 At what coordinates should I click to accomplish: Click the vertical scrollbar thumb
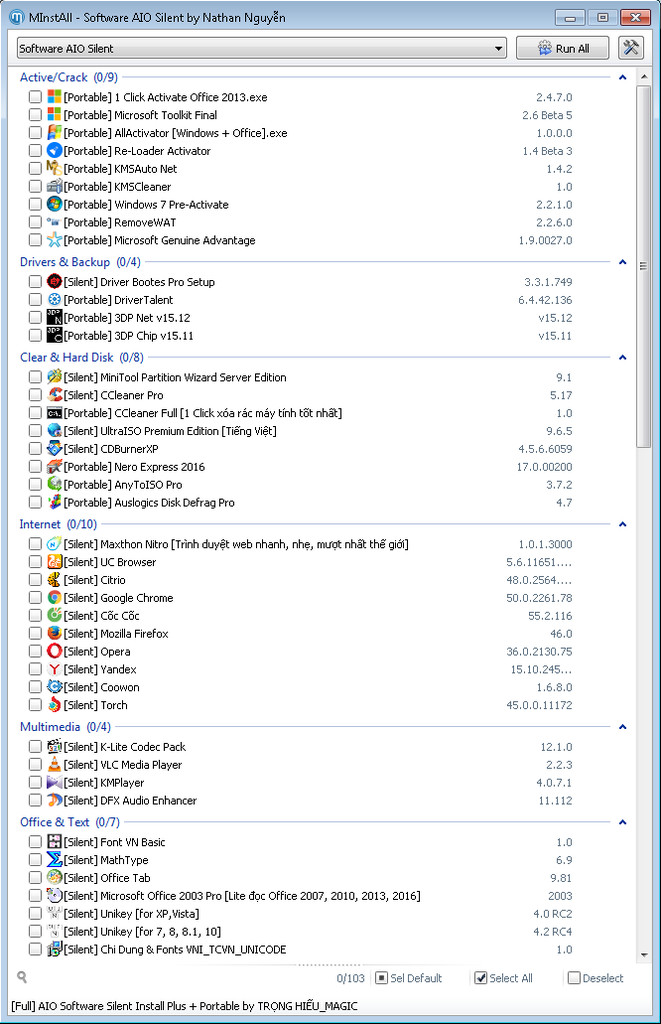click(x=644, y=266)
